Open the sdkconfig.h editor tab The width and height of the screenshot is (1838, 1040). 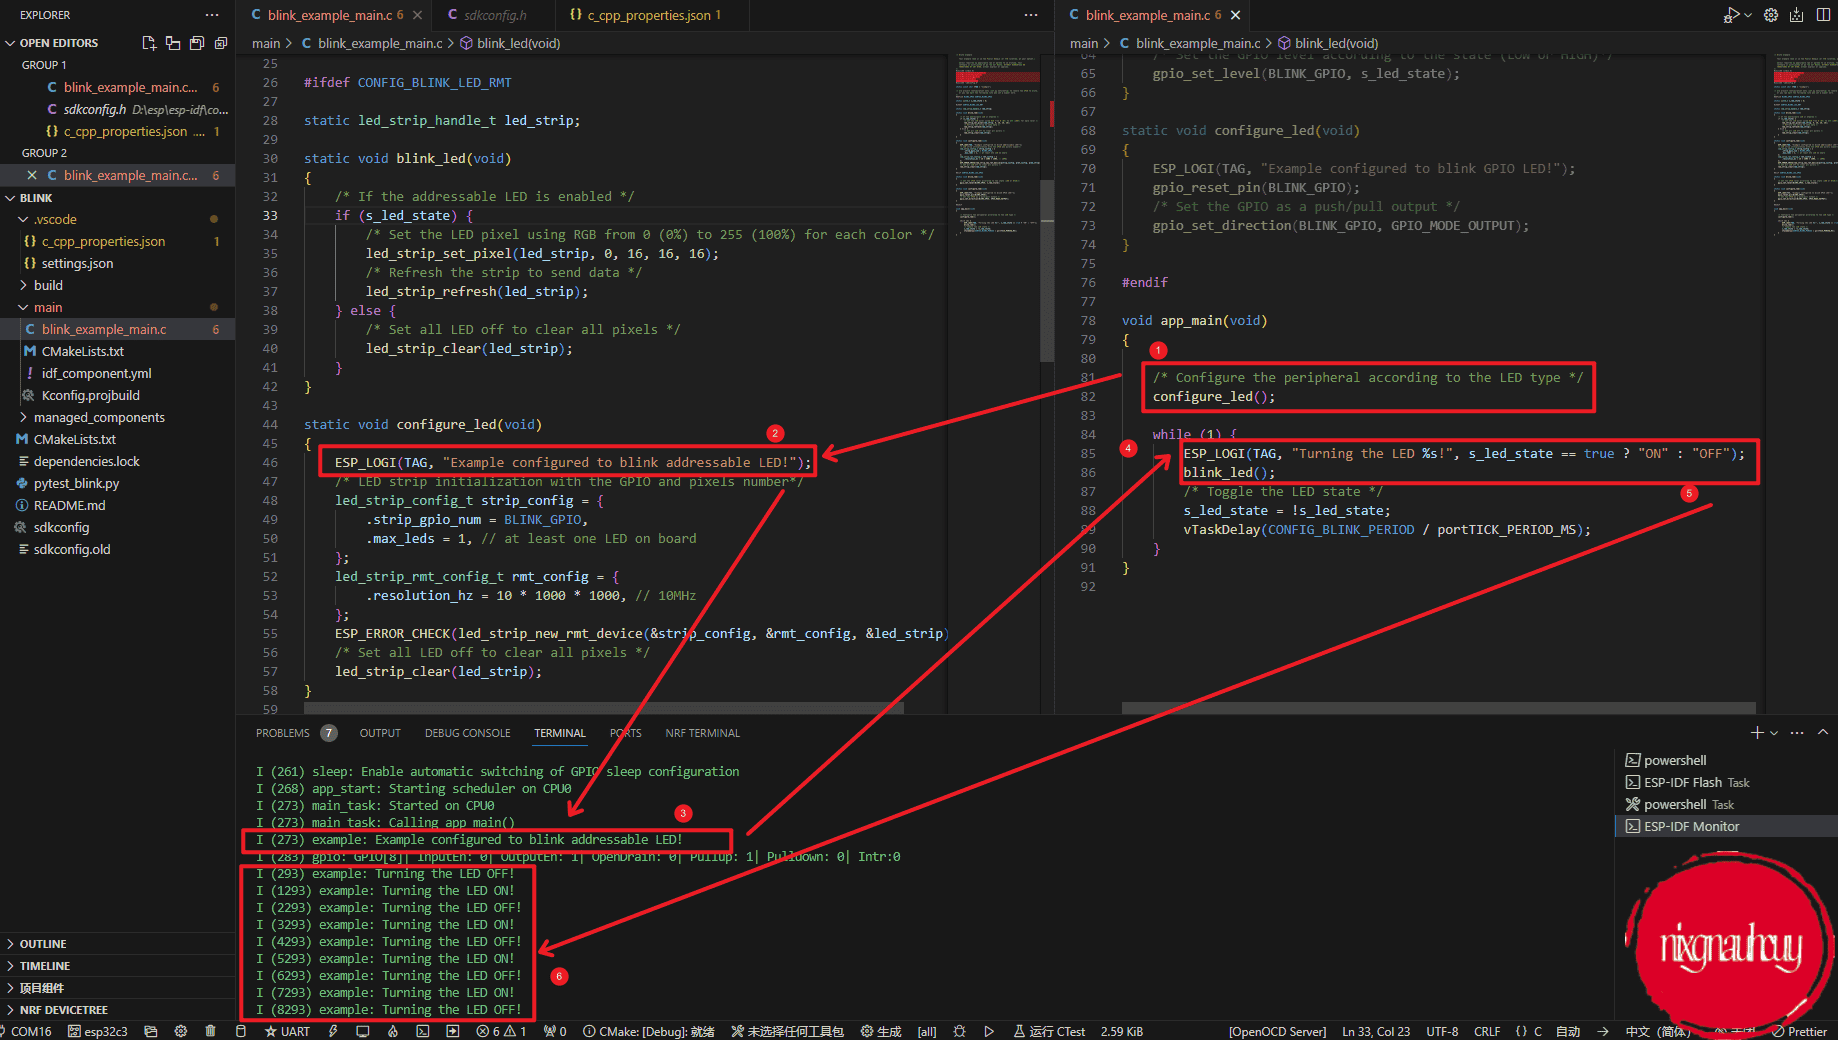coord(494,15)
